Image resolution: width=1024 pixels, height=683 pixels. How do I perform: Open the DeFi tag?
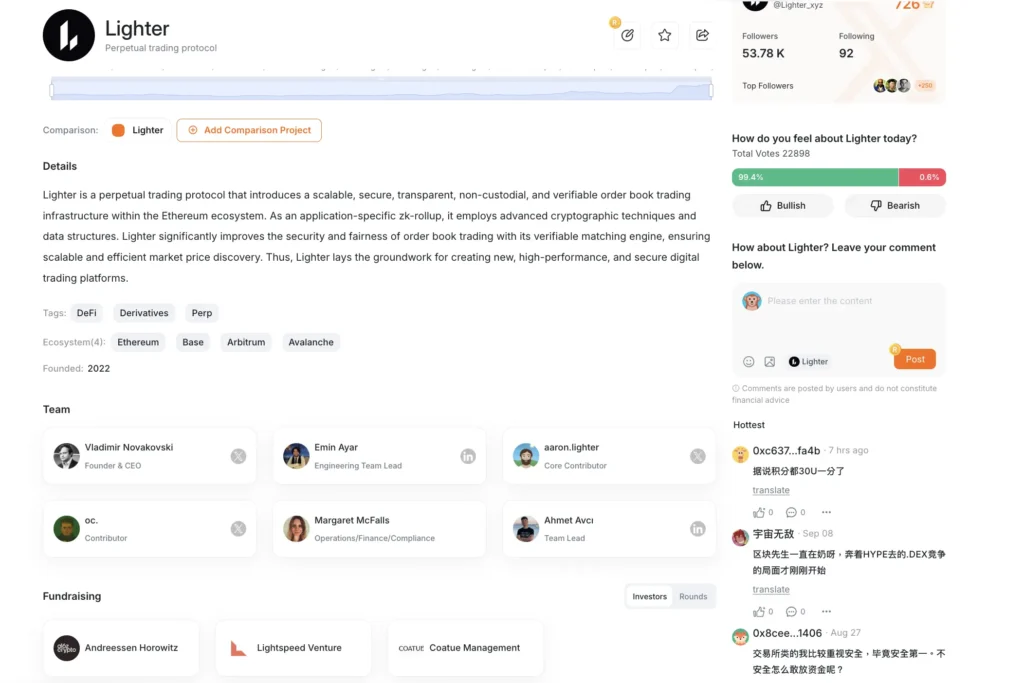[86, 313]
